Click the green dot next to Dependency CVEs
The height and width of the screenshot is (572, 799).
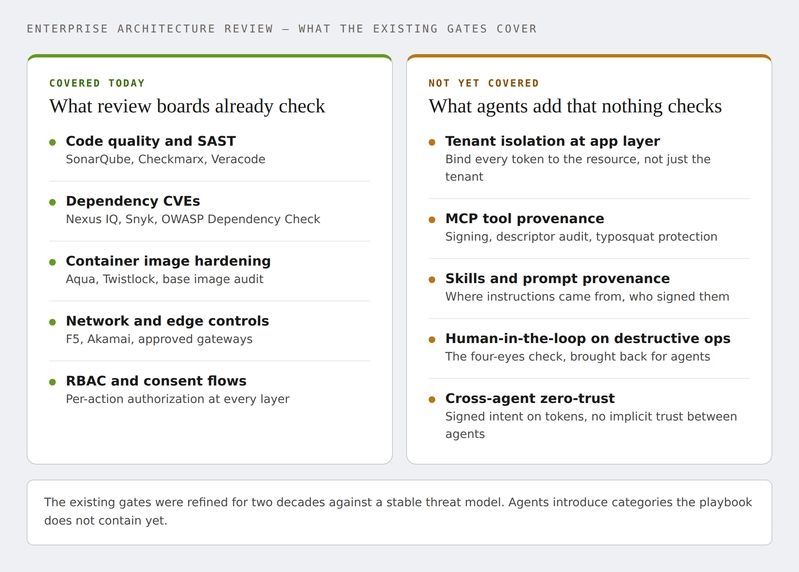[x=52, y=202]
